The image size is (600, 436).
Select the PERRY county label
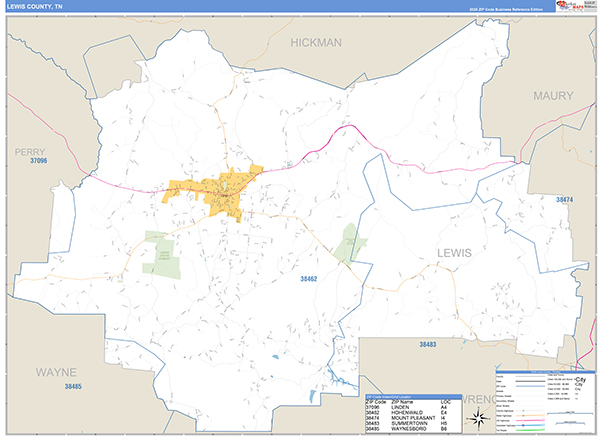tap(30, 152)
